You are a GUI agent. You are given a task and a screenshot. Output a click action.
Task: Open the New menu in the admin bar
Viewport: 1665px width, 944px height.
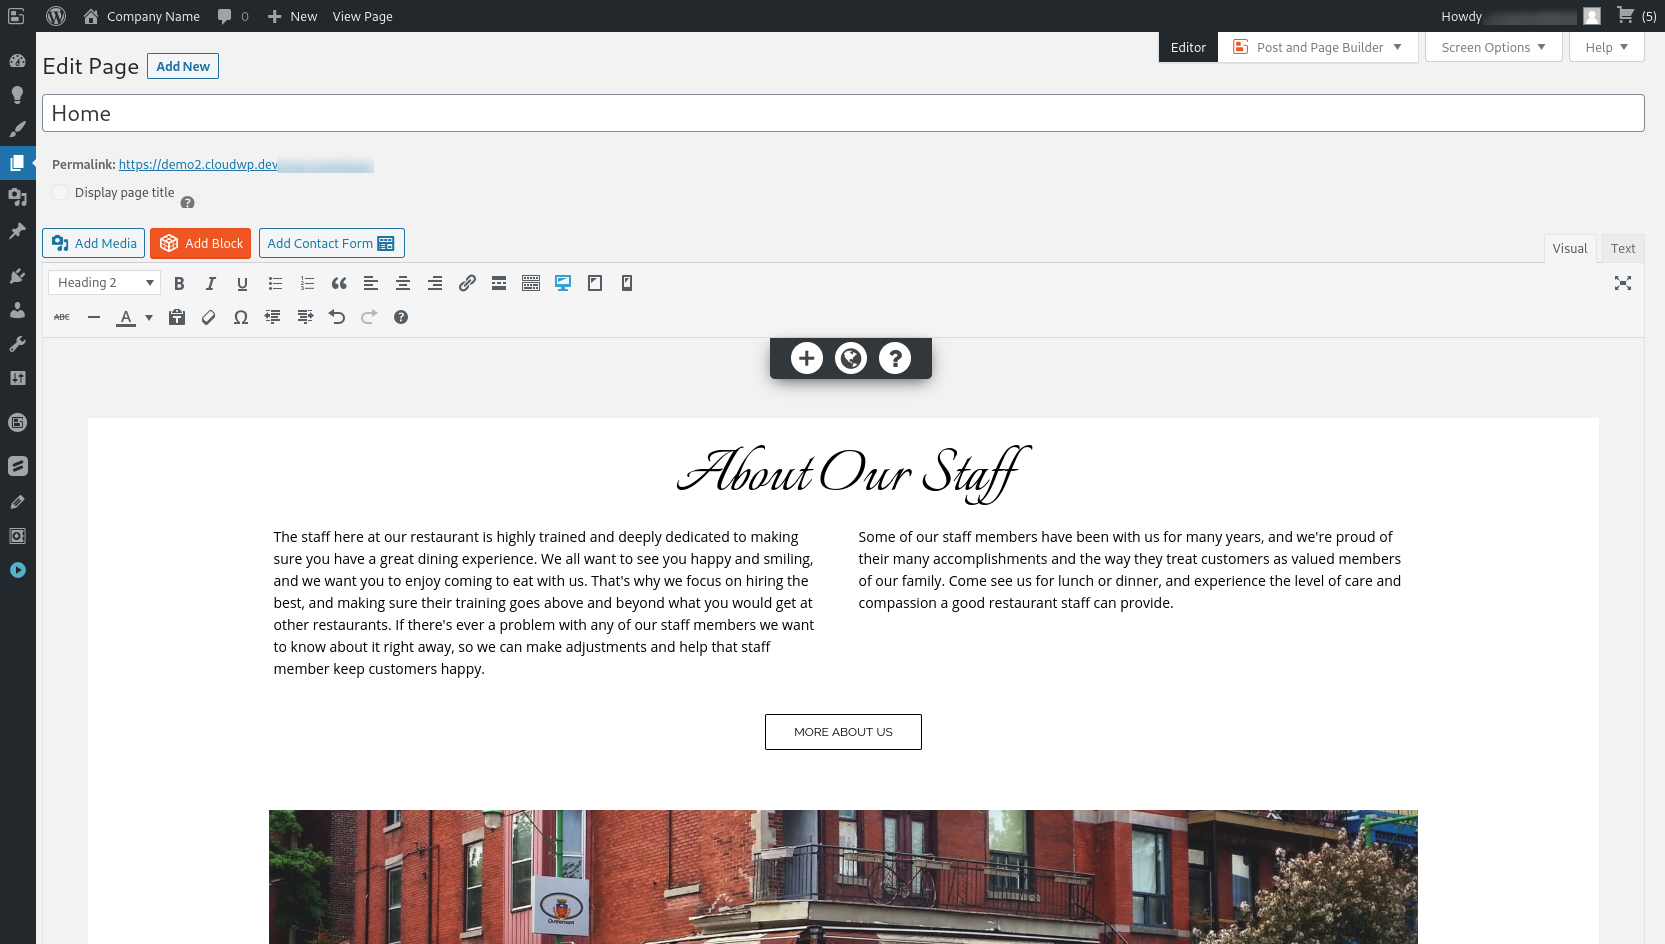click(291, 16)
